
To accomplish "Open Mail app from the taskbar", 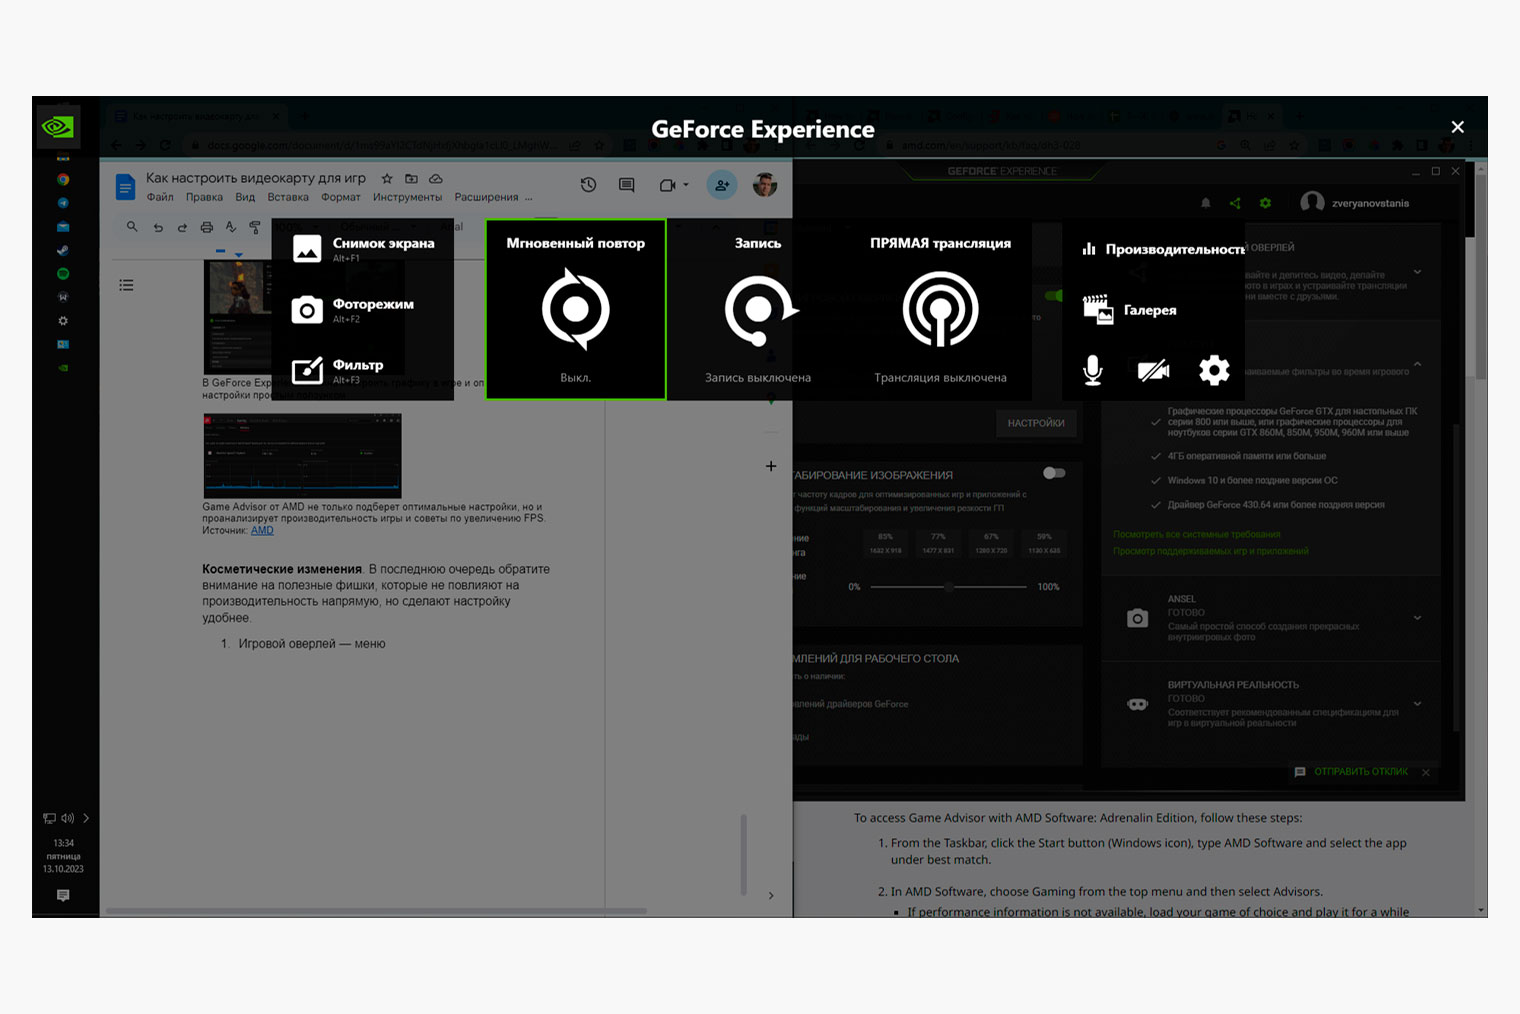I will click(63, 227).
